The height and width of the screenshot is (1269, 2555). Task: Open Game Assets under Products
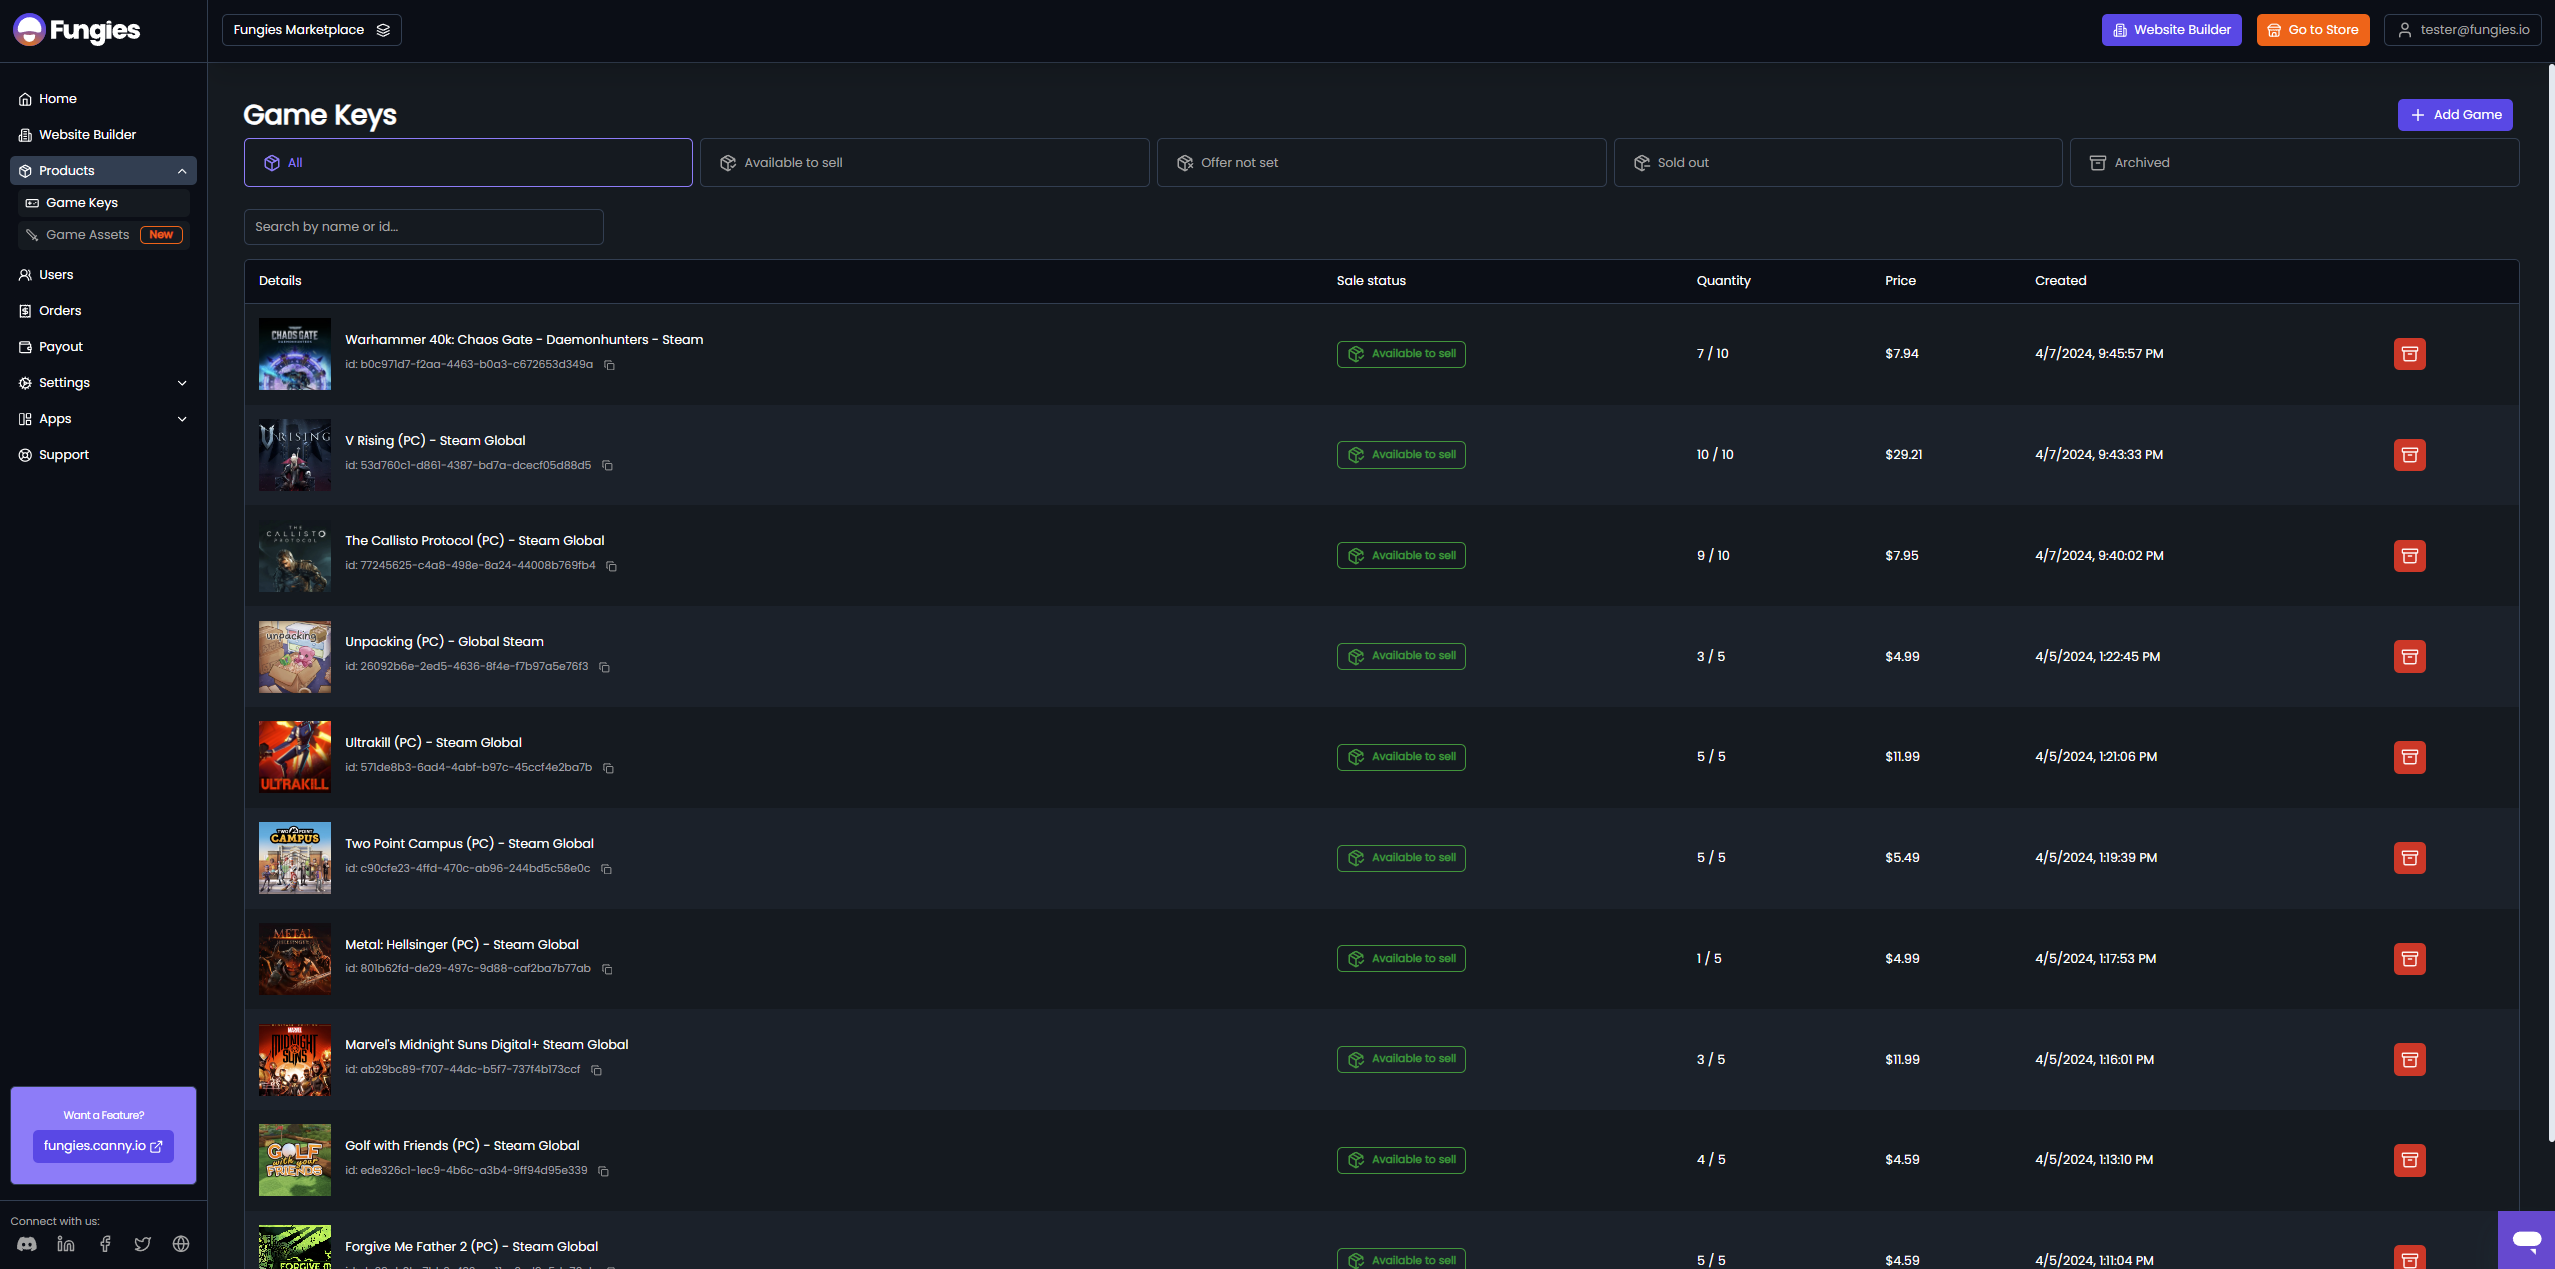tap(103, 235)
